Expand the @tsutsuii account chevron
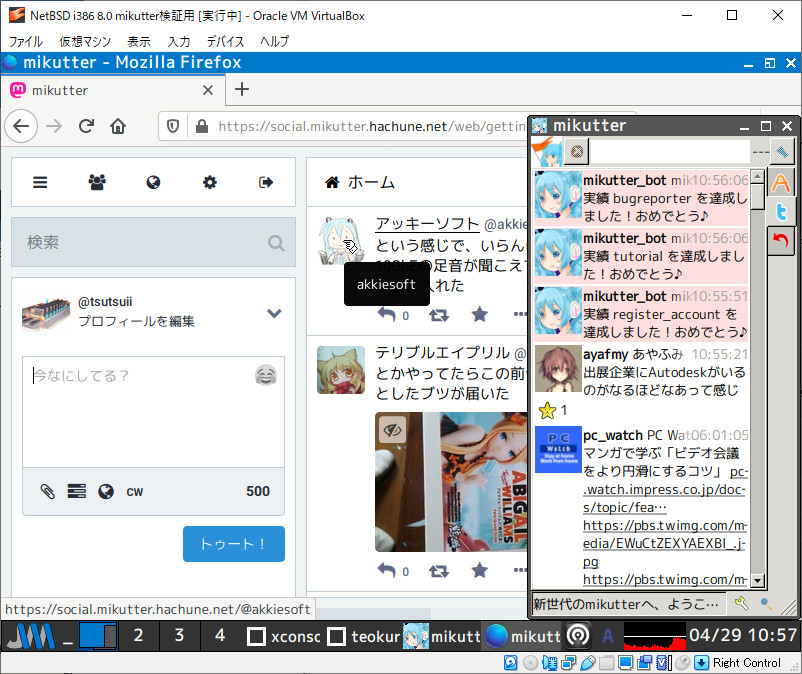 click(274, 313)
